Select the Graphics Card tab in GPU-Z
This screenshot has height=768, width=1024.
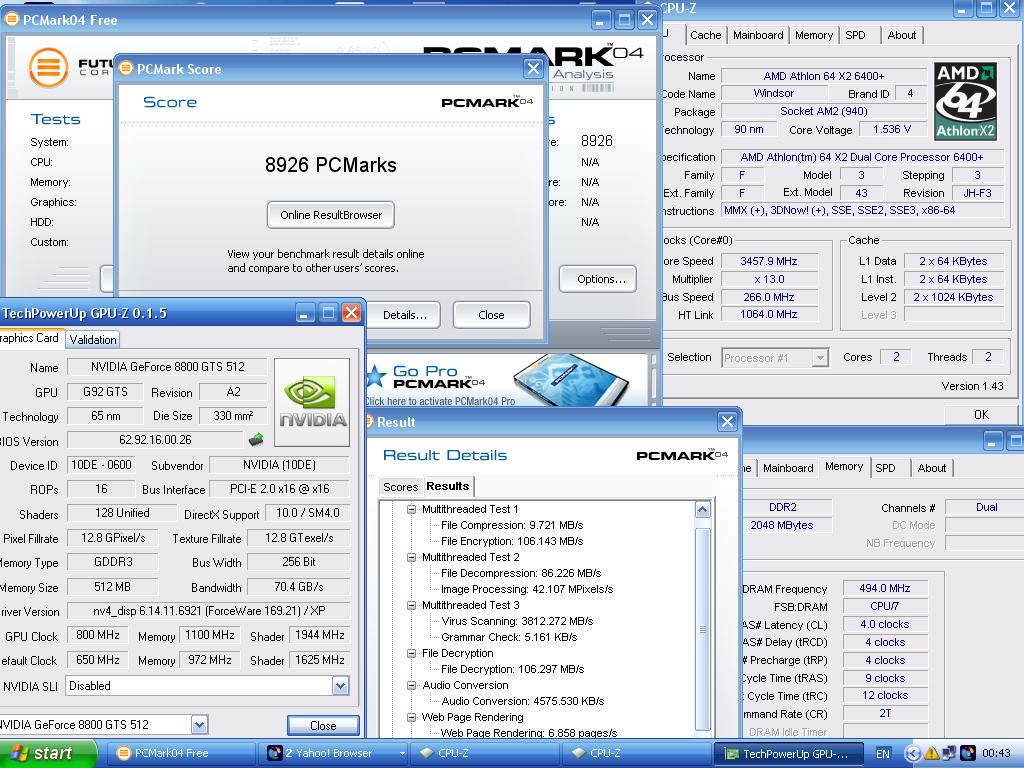pos(29,338)
